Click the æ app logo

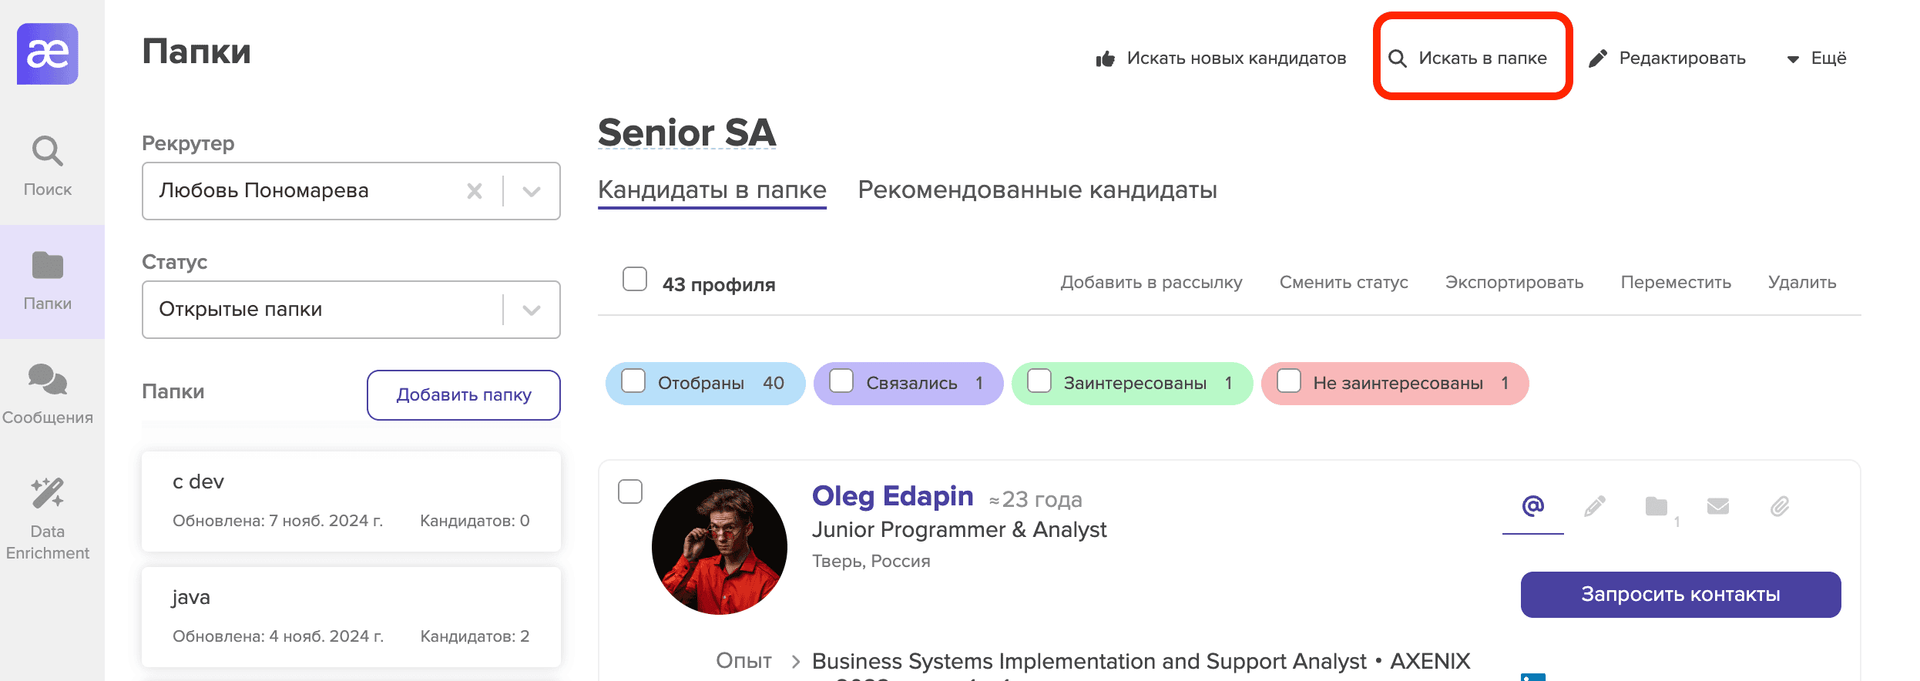47,54
